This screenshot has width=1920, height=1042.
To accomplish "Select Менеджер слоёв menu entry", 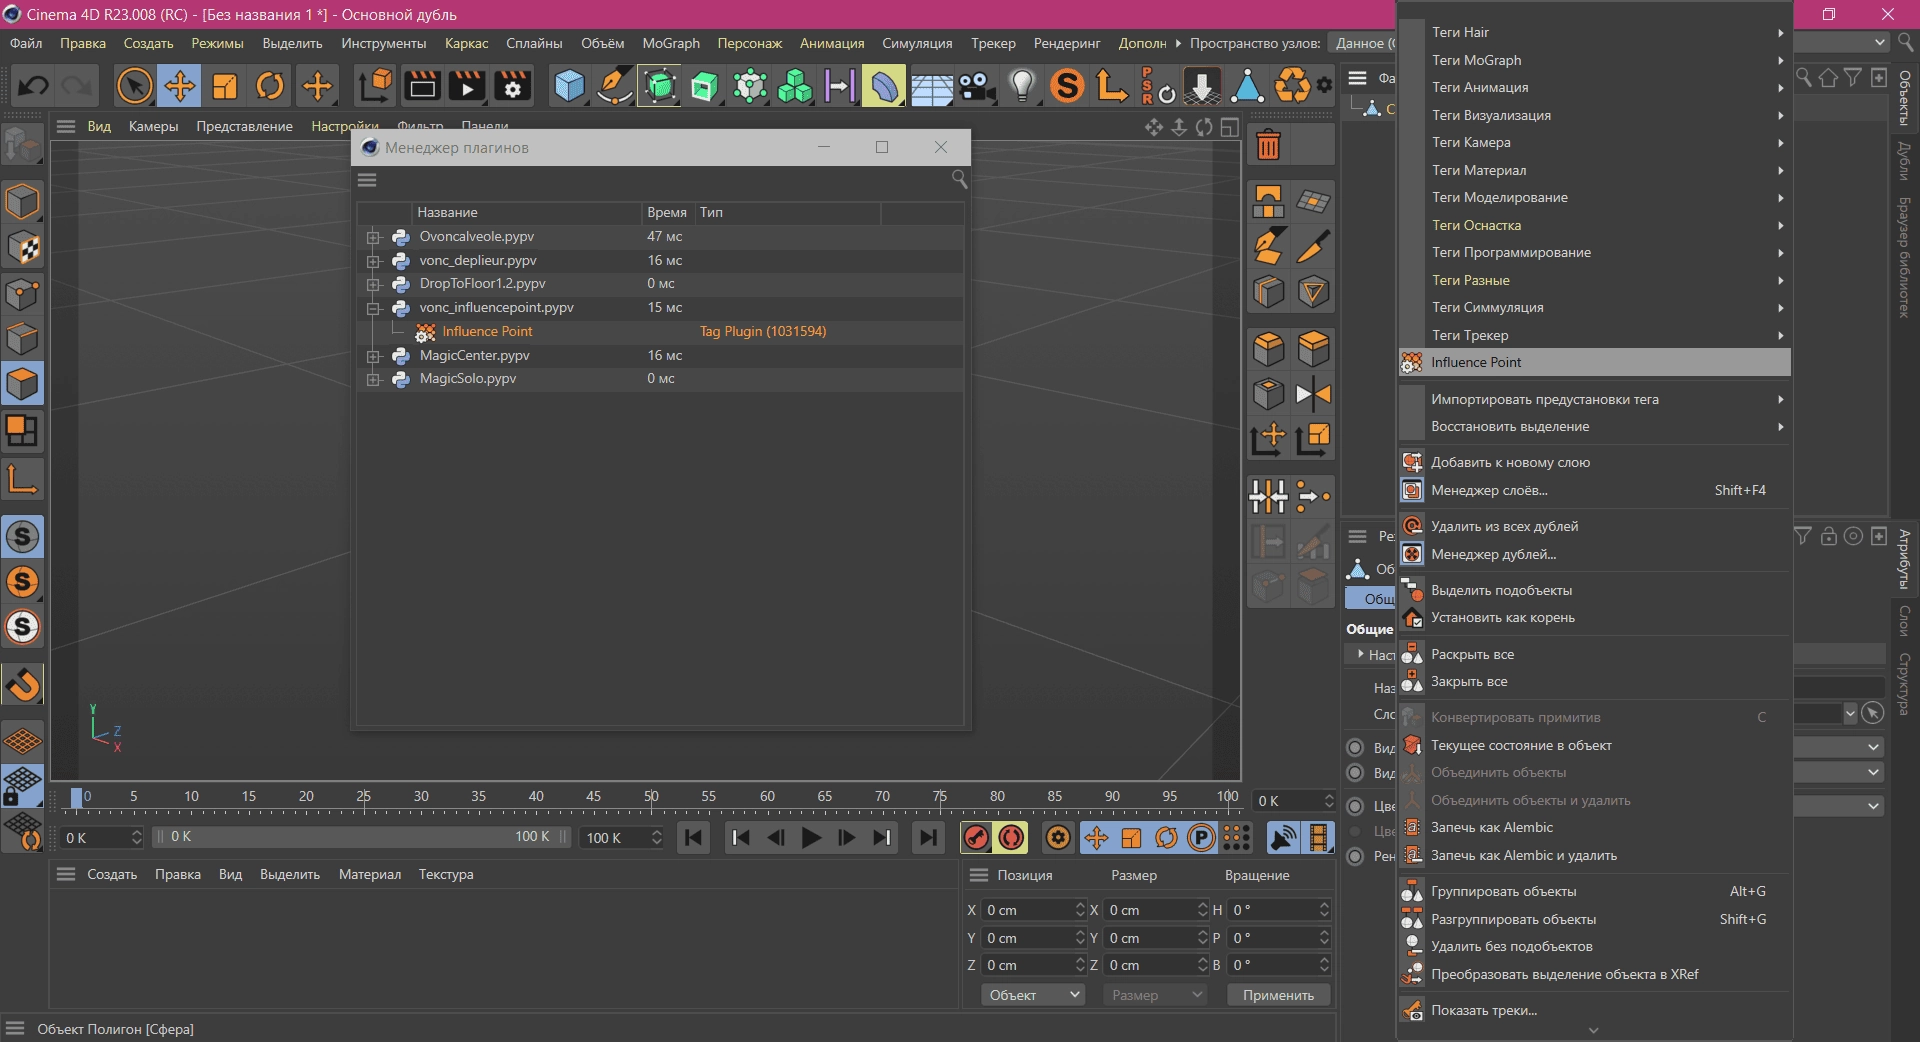I will (x=1595, y=490).
